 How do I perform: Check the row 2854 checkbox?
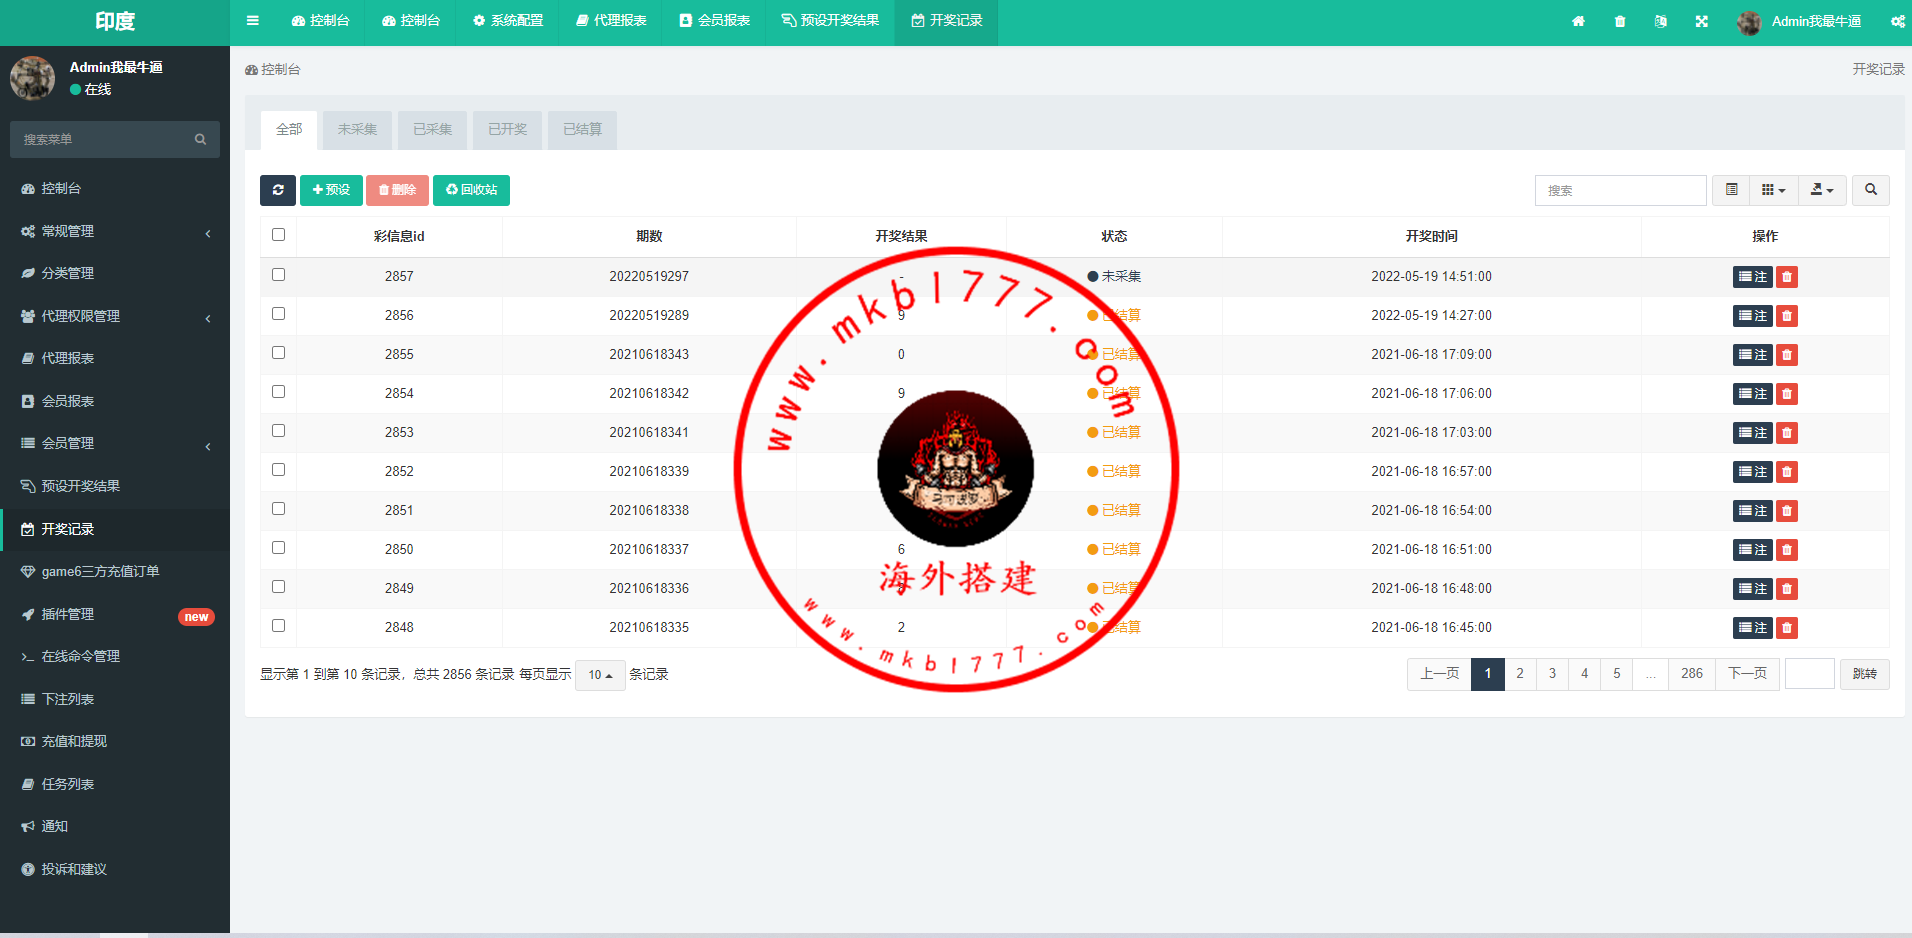pos(278,392)
